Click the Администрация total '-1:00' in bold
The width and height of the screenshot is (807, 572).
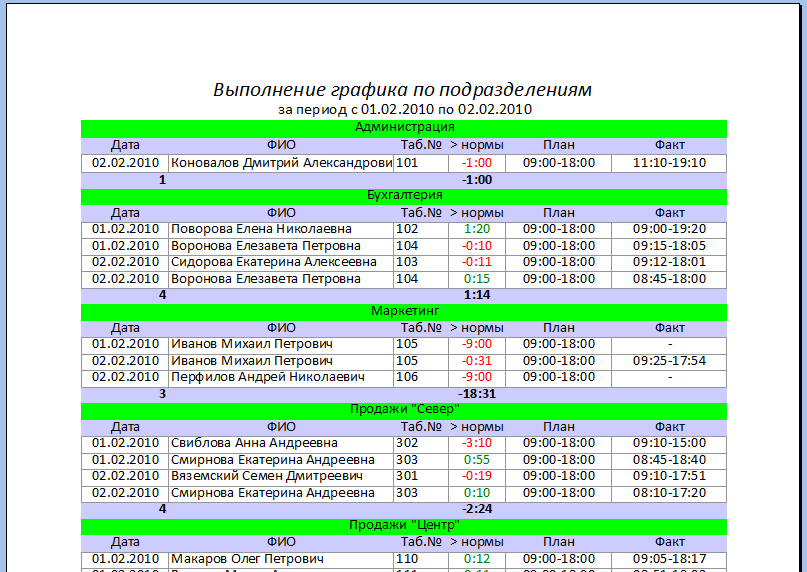(477, 180)
